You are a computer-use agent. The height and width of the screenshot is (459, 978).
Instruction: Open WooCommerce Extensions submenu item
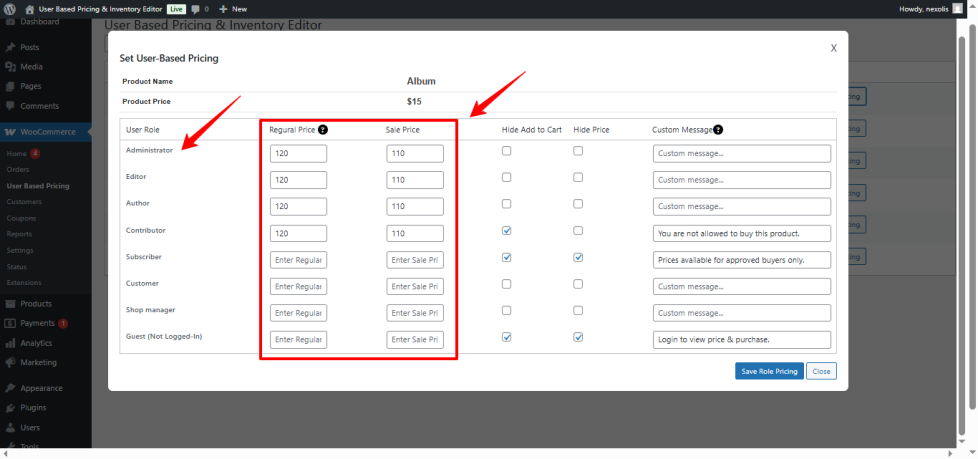24,283
